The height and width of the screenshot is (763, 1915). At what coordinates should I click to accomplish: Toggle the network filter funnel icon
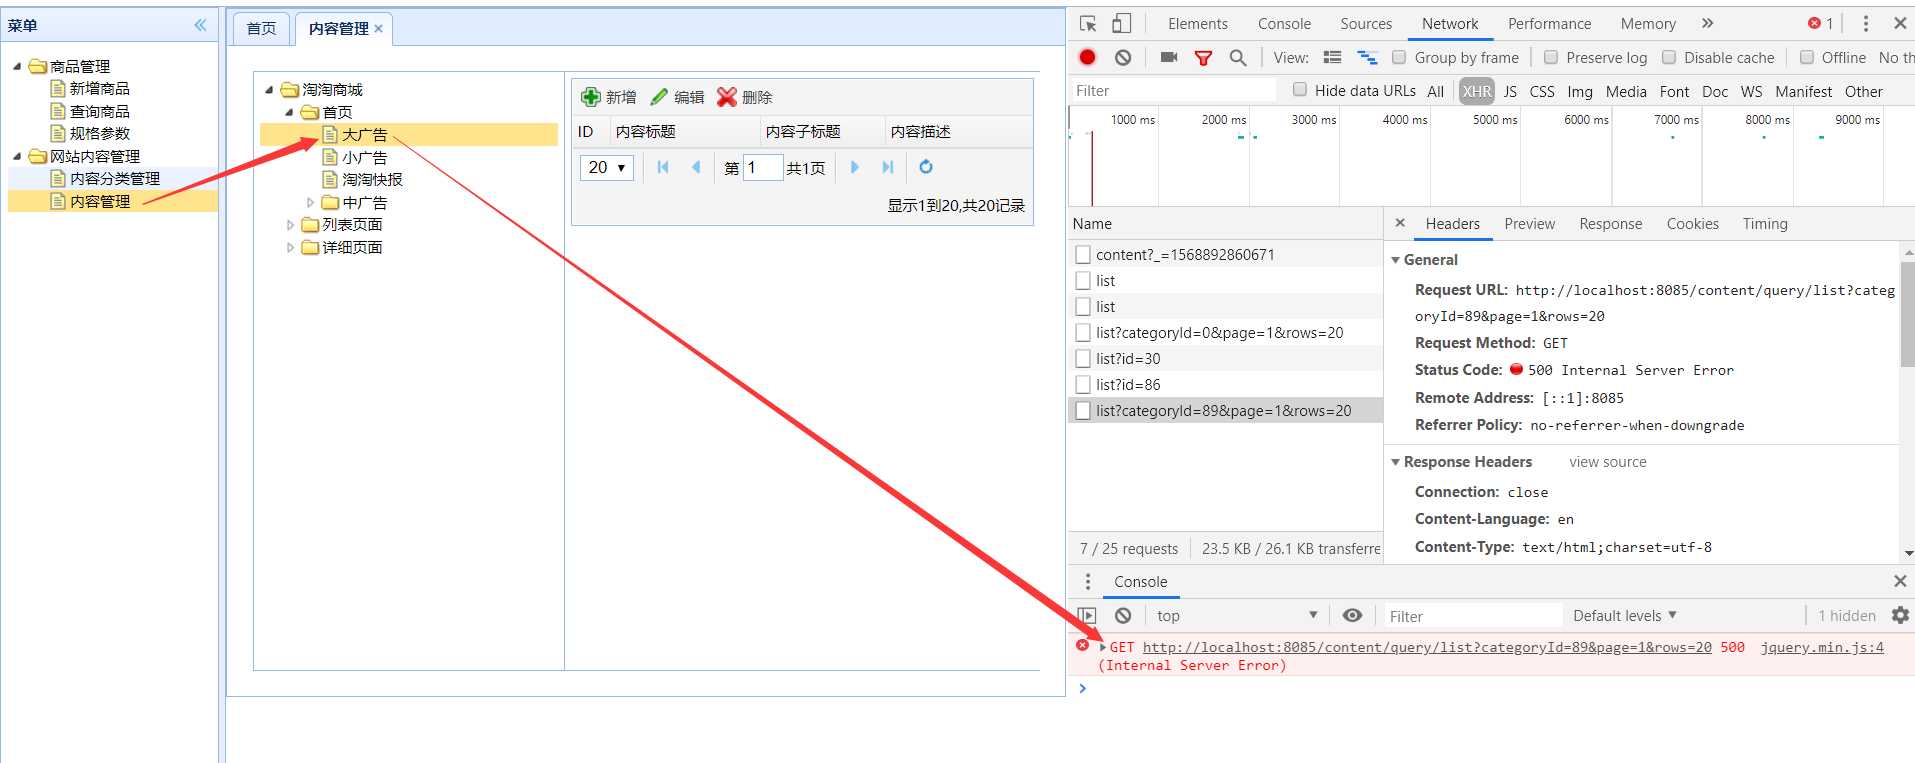click(1204, 58)
